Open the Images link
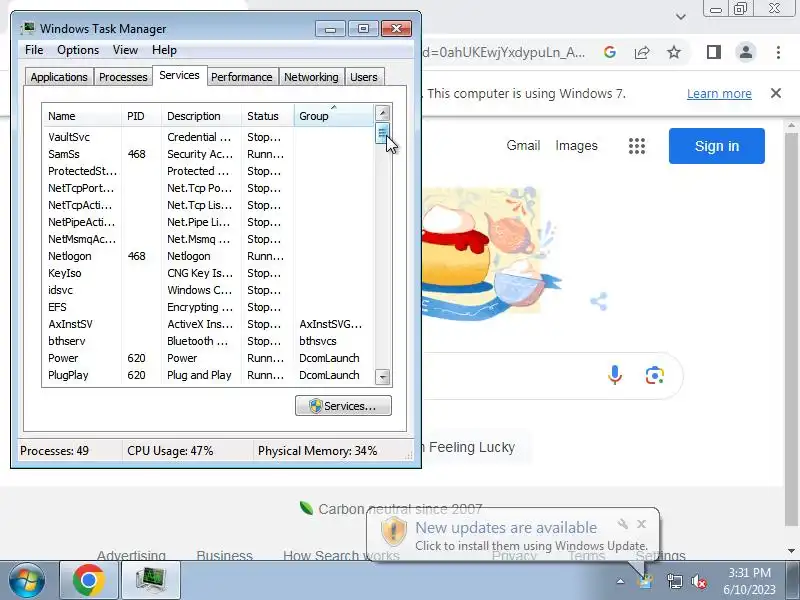 pyautogui.click(x=576, y=145)
